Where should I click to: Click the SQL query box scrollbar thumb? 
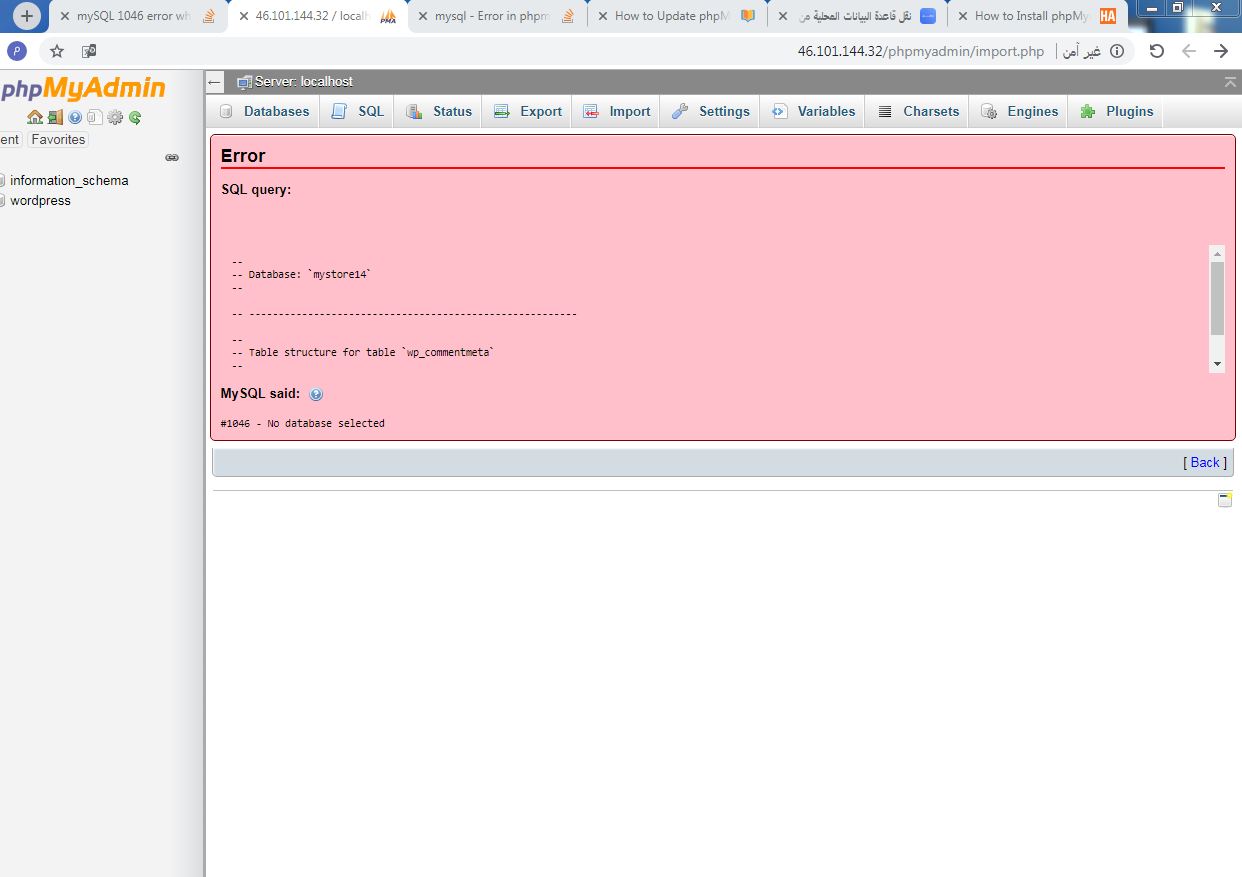coord(1217,298)
